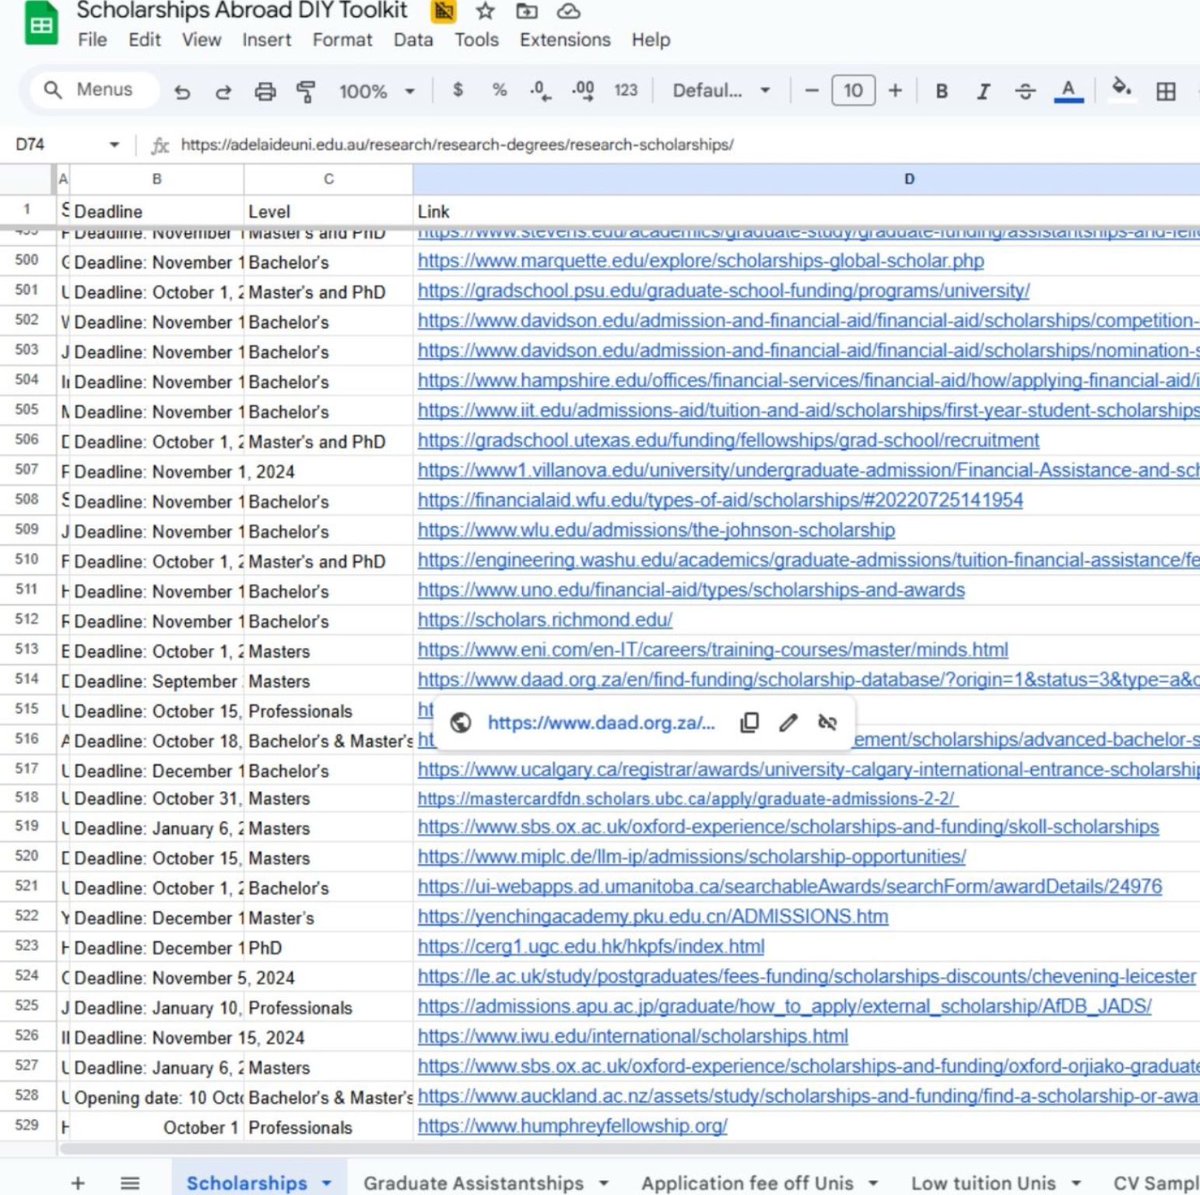This screenshot has height=1195, width=1200.
Task: Open the Data menu
Action: click(x=413, y=40)
